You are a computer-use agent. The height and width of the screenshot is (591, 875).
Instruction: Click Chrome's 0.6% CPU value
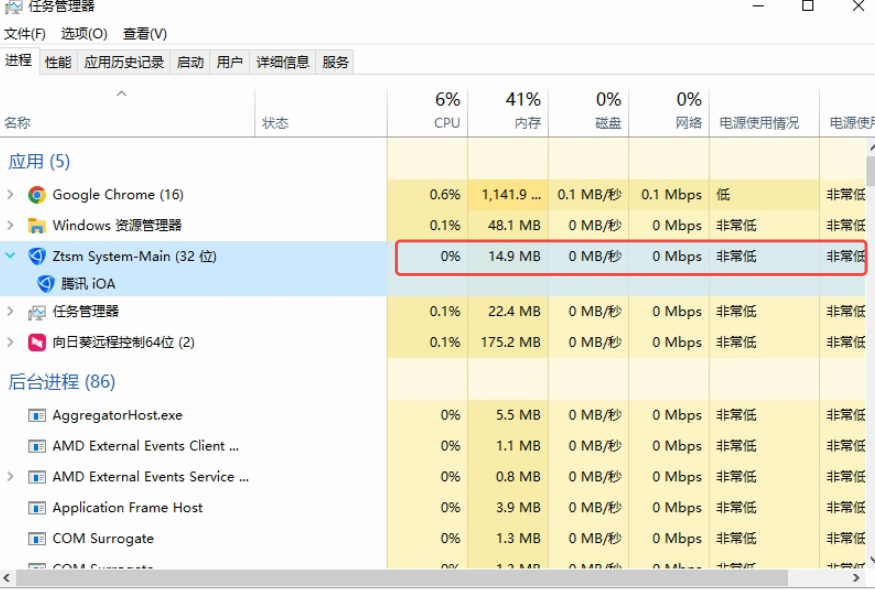click(x=445, y=195)
